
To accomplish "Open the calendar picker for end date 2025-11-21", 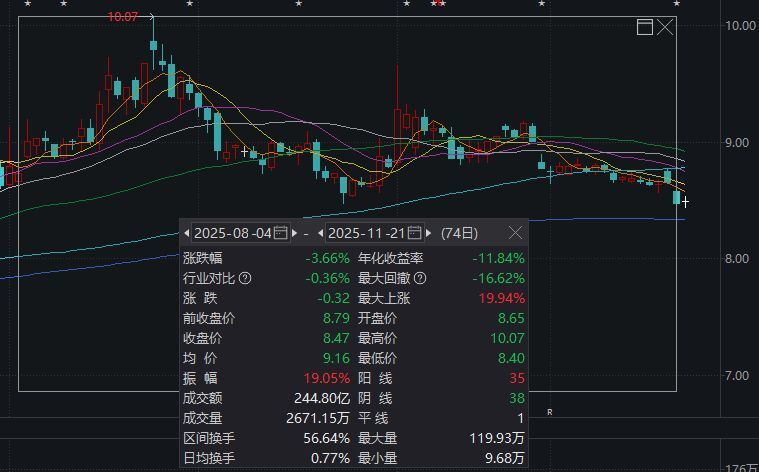I will coord(414,233).
